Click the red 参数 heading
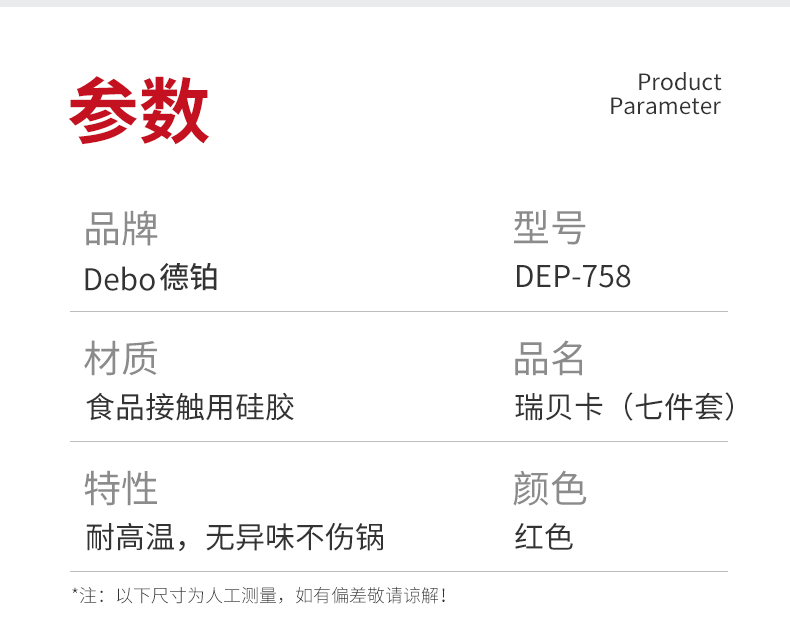Screen dimensions: 790x618 (138, 111)
